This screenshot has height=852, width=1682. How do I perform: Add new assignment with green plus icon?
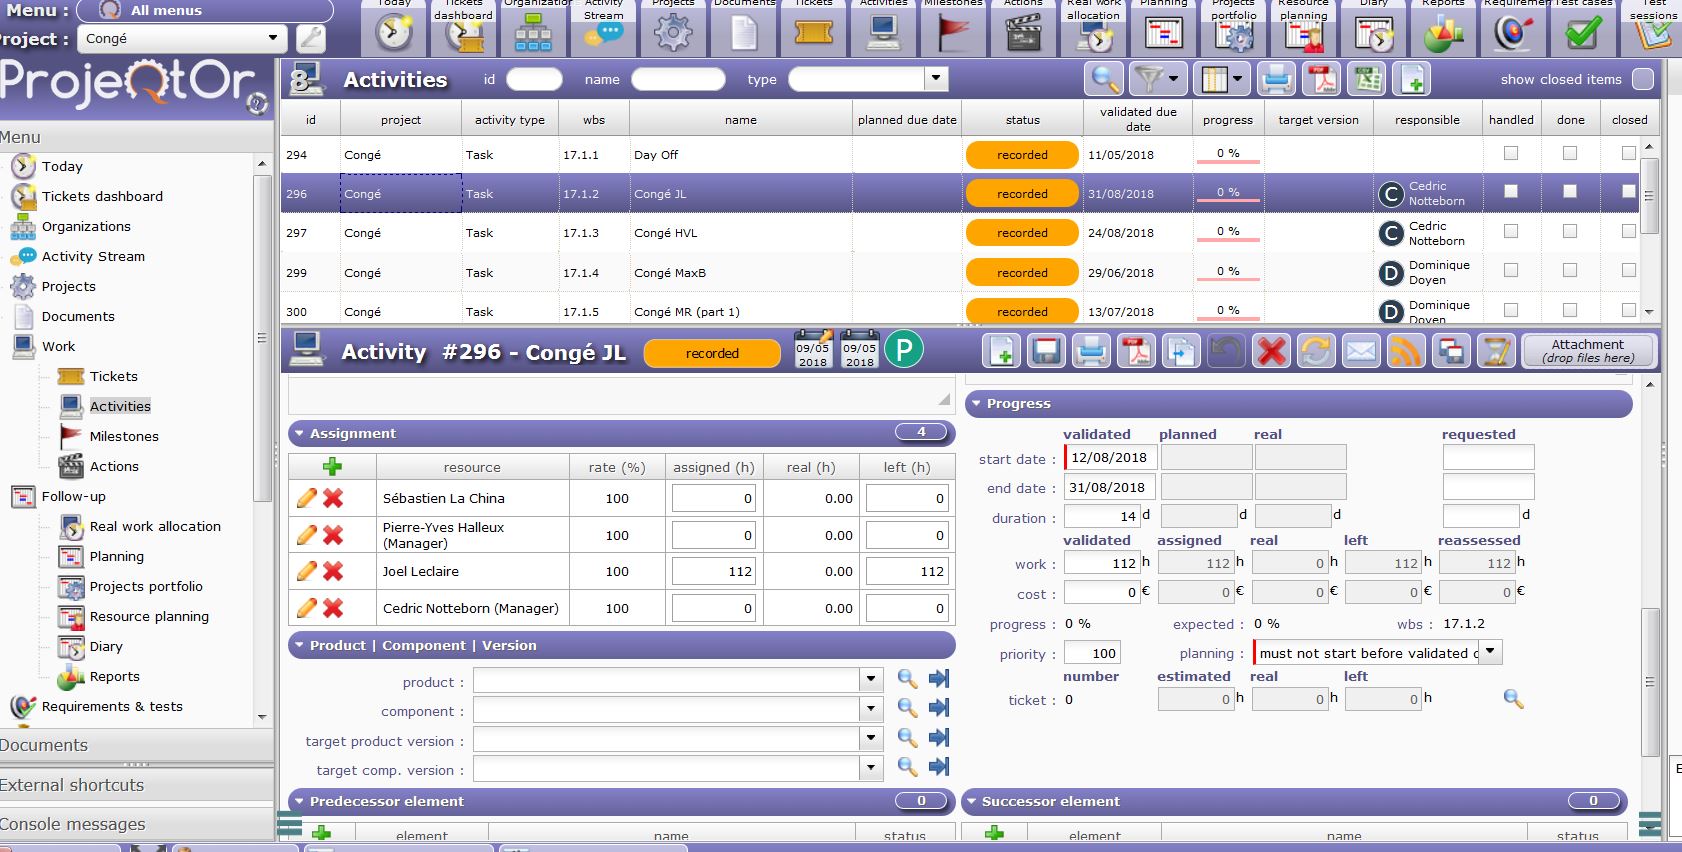pos(332,466)
